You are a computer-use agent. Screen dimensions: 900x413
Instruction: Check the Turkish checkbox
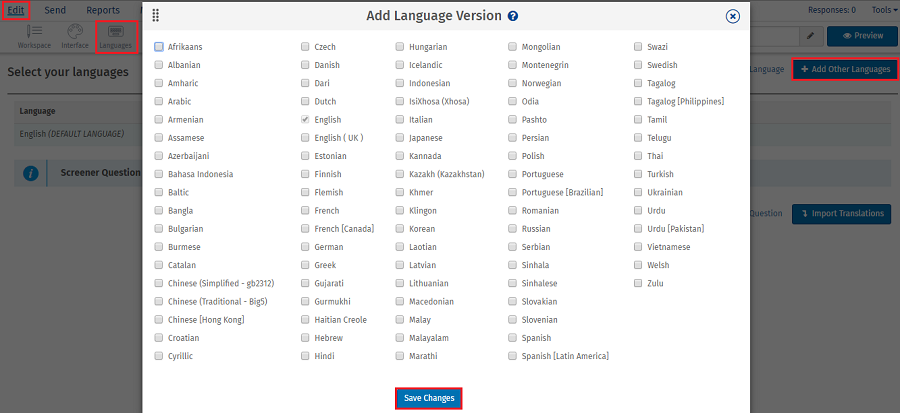click(638, 174)
